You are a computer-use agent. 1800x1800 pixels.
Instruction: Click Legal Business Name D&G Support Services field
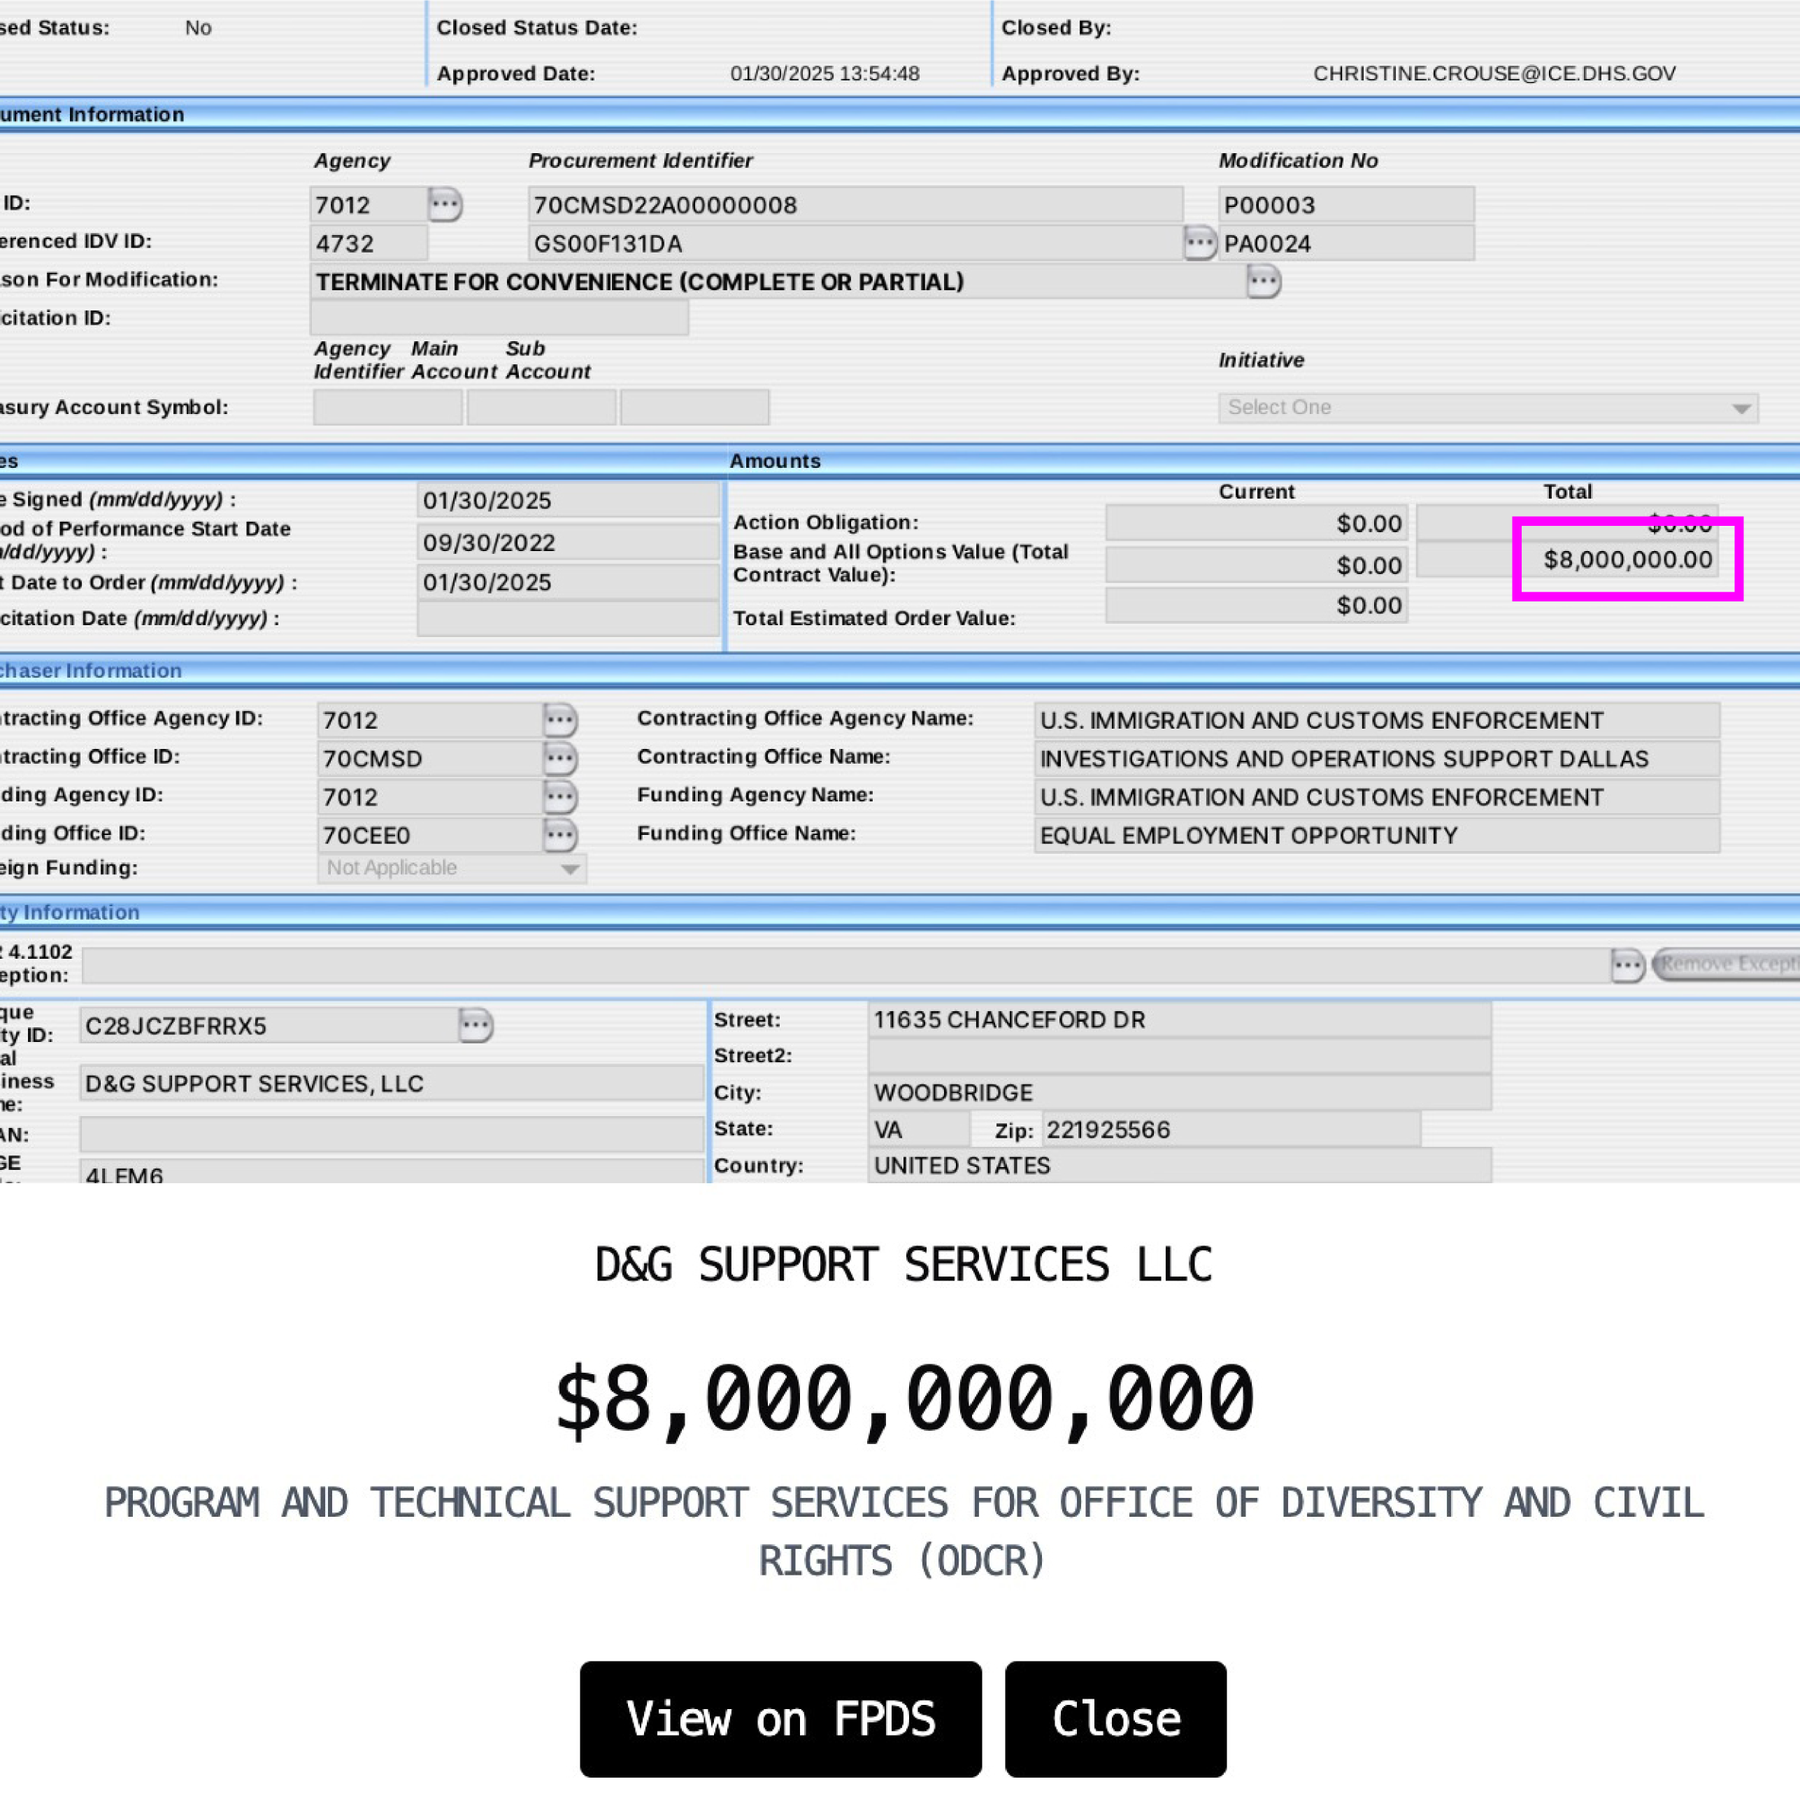pyautogui.click(x=391, y=1084)
